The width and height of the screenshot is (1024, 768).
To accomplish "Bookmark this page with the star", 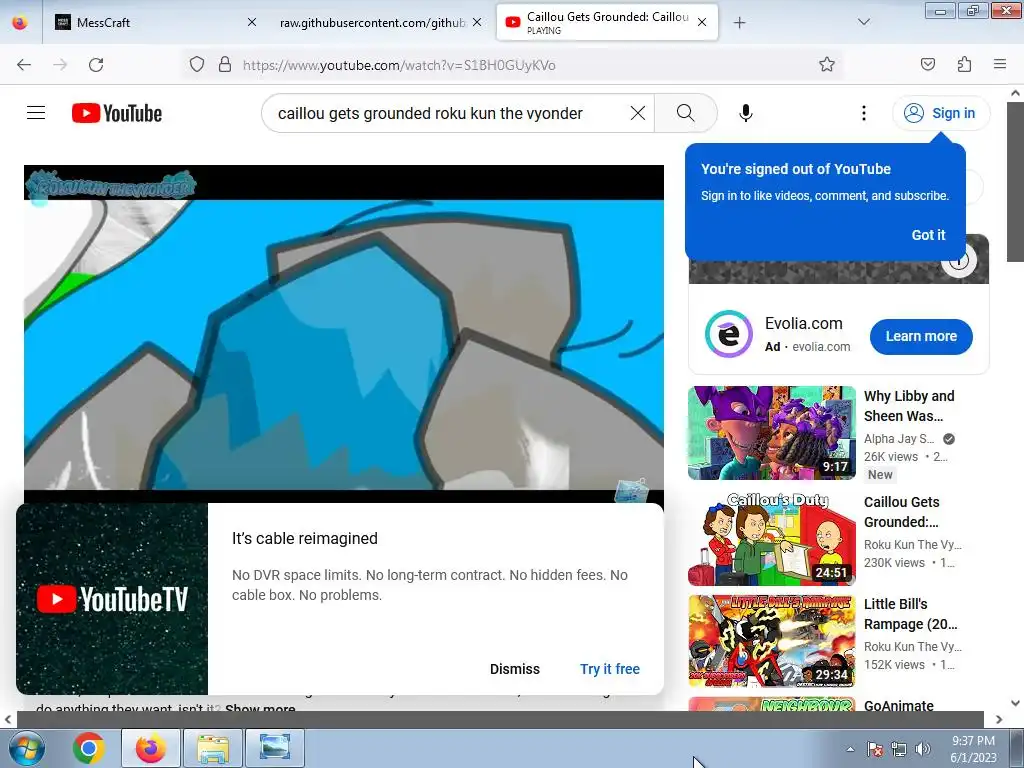I will pyautogui.click(x=826, y=65).
